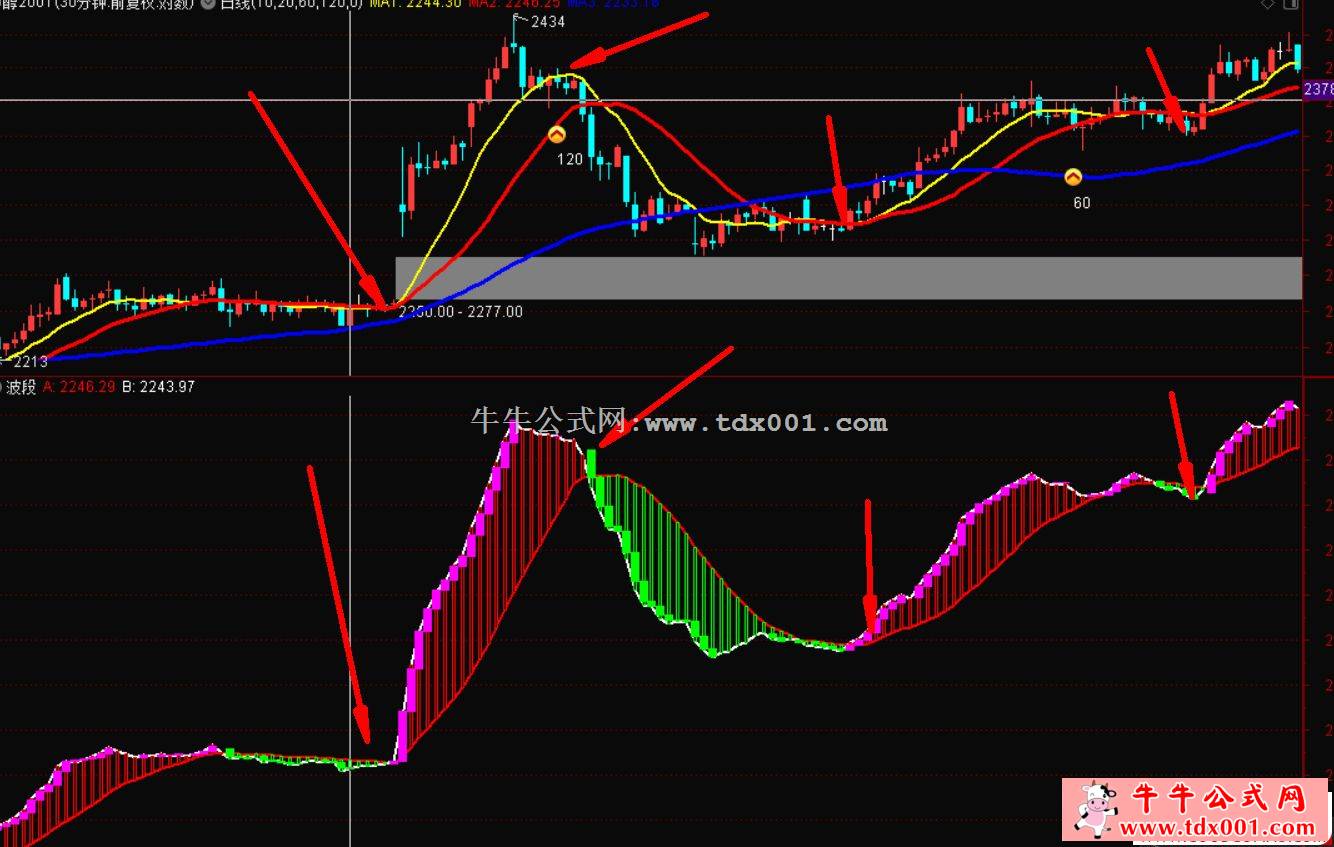Screen dimensions: 1334x847
Task: Select the 波段 indicator name
Action: coord(21,388)
